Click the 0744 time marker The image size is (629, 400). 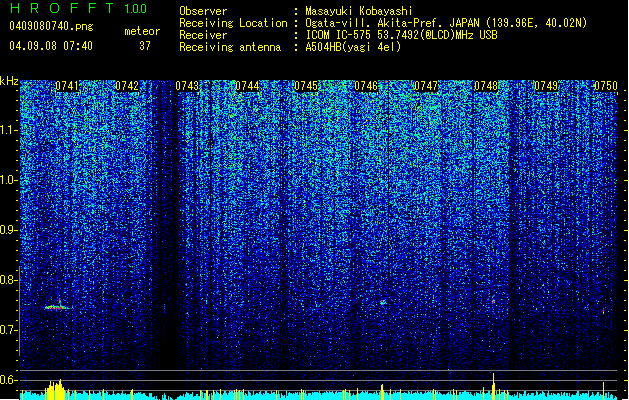tap(247, 86)
